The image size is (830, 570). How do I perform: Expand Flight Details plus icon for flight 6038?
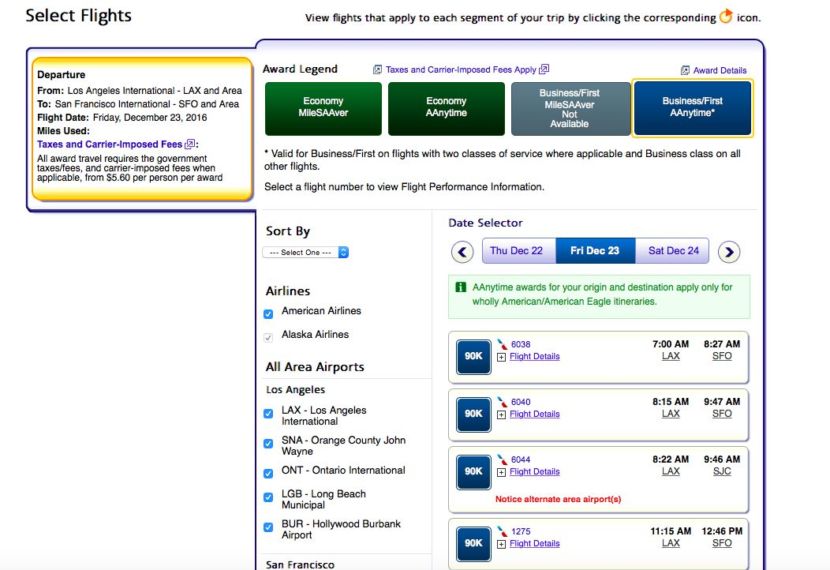[x=501, y=357]
